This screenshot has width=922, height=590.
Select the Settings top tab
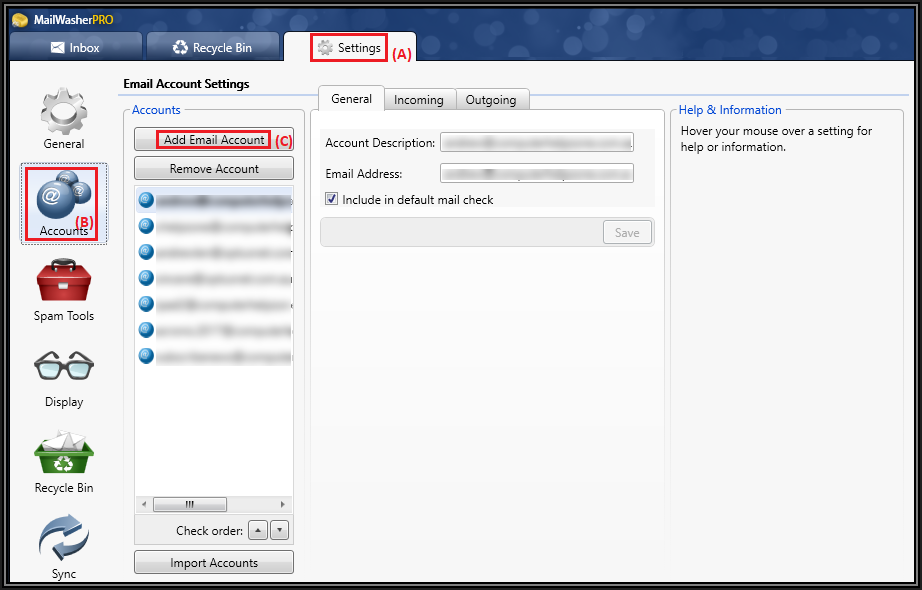349,48
